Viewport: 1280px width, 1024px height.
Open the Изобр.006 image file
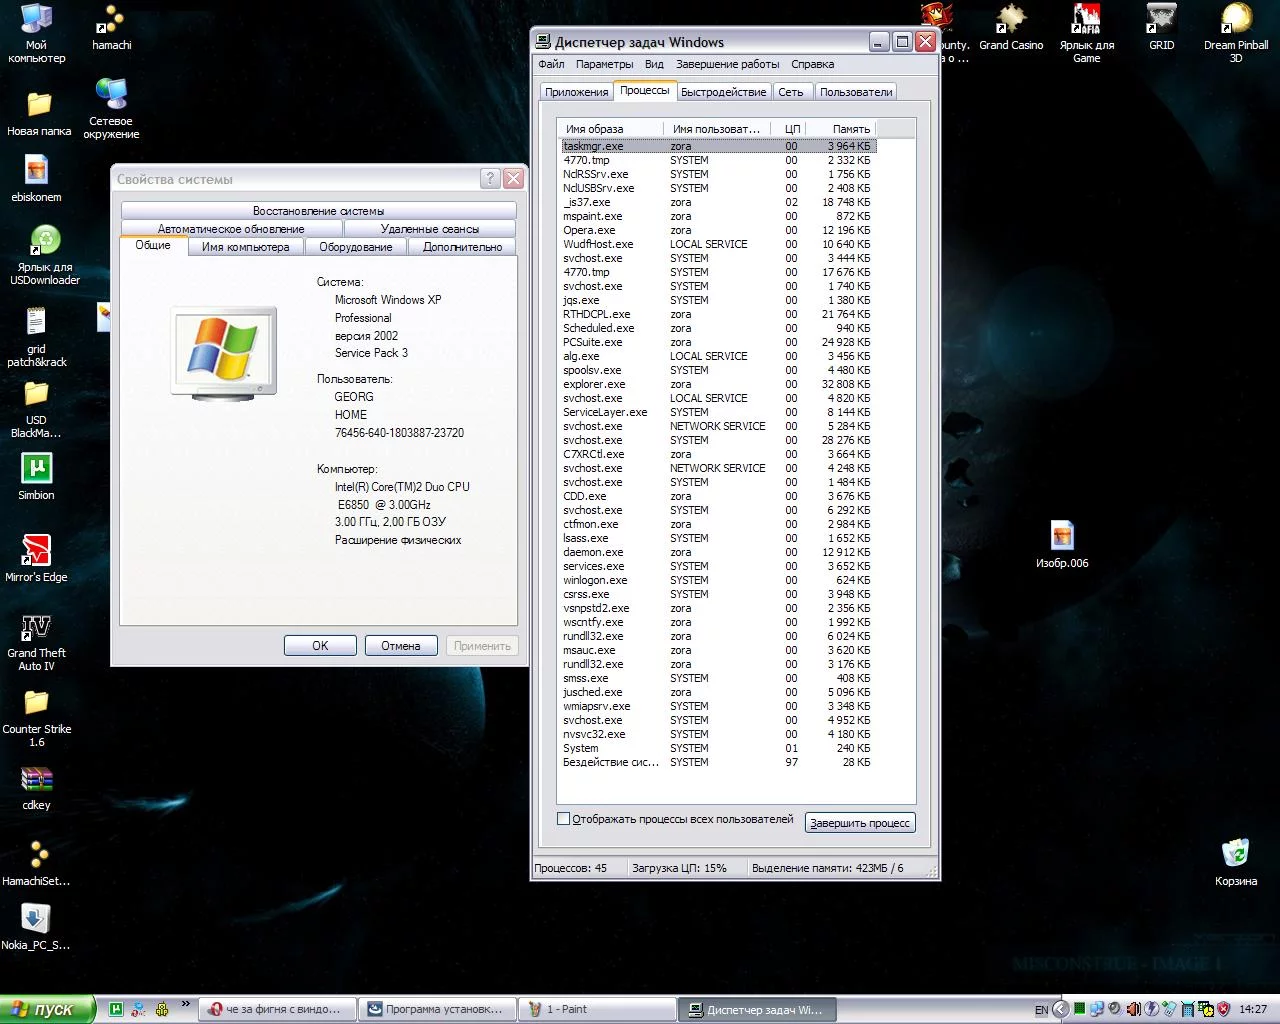(x=1062, y=537)
